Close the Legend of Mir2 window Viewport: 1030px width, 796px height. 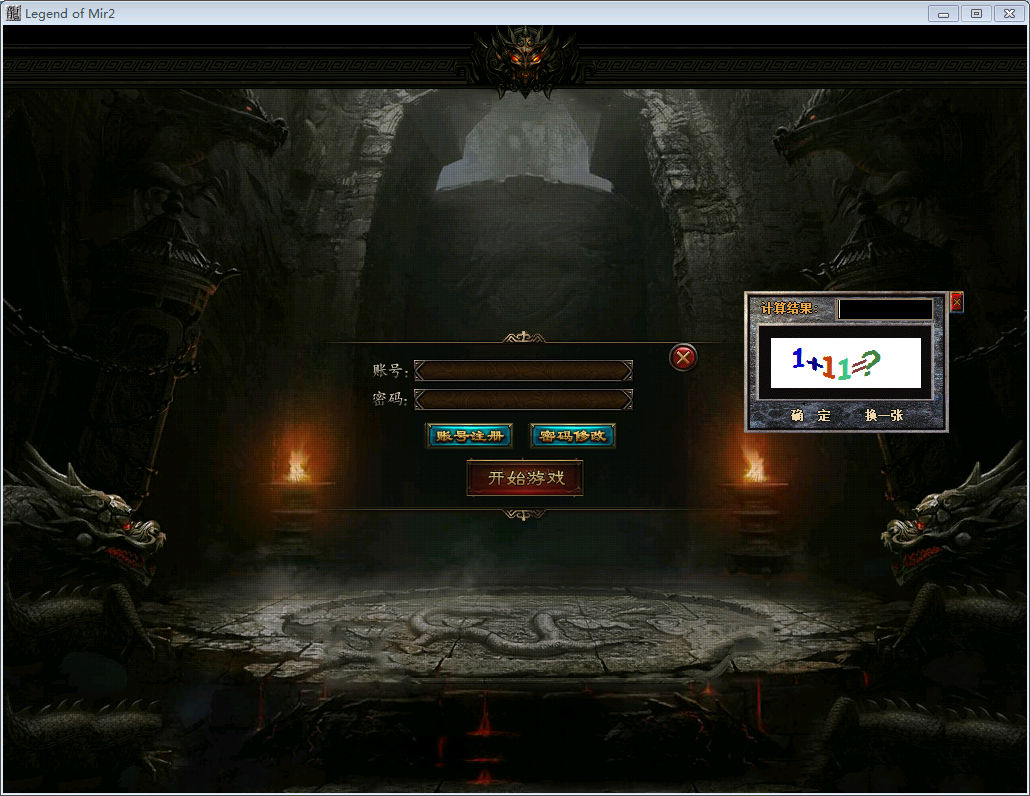point(1010,13)
